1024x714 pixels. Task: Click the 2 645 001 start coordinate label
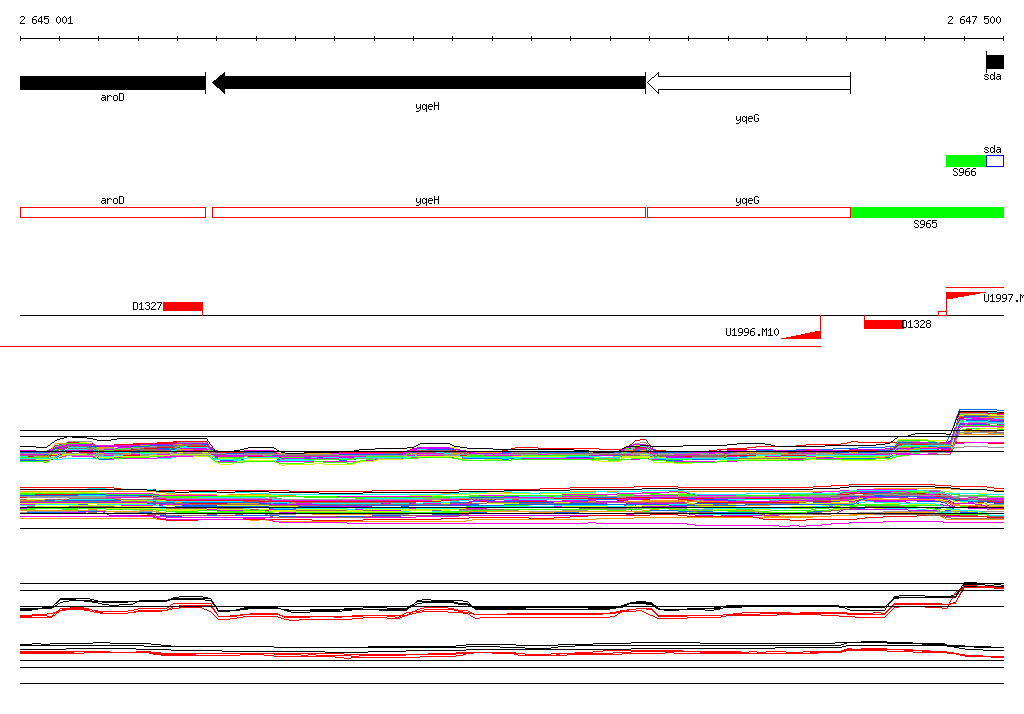click(x=46, y=20)
